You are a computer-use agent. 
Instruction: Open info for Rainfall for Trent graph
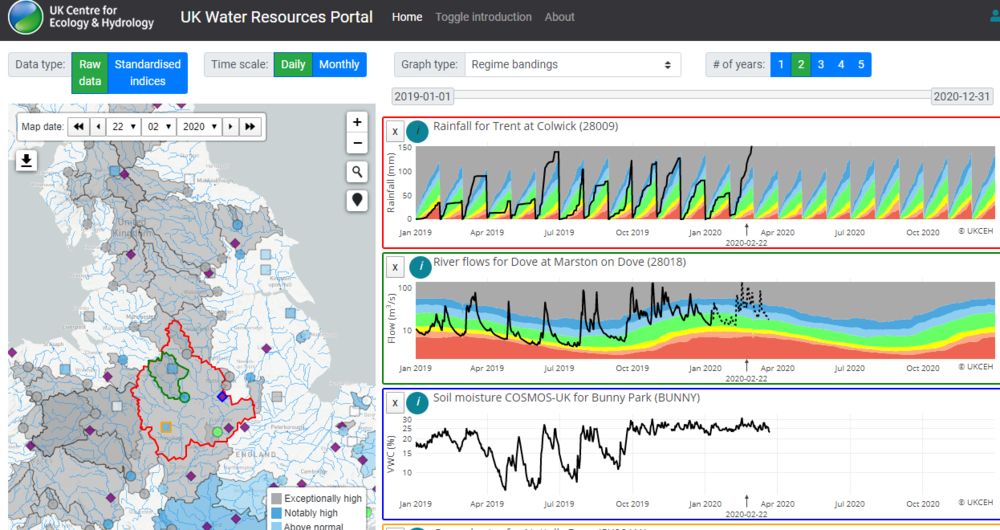click(420, 131)
